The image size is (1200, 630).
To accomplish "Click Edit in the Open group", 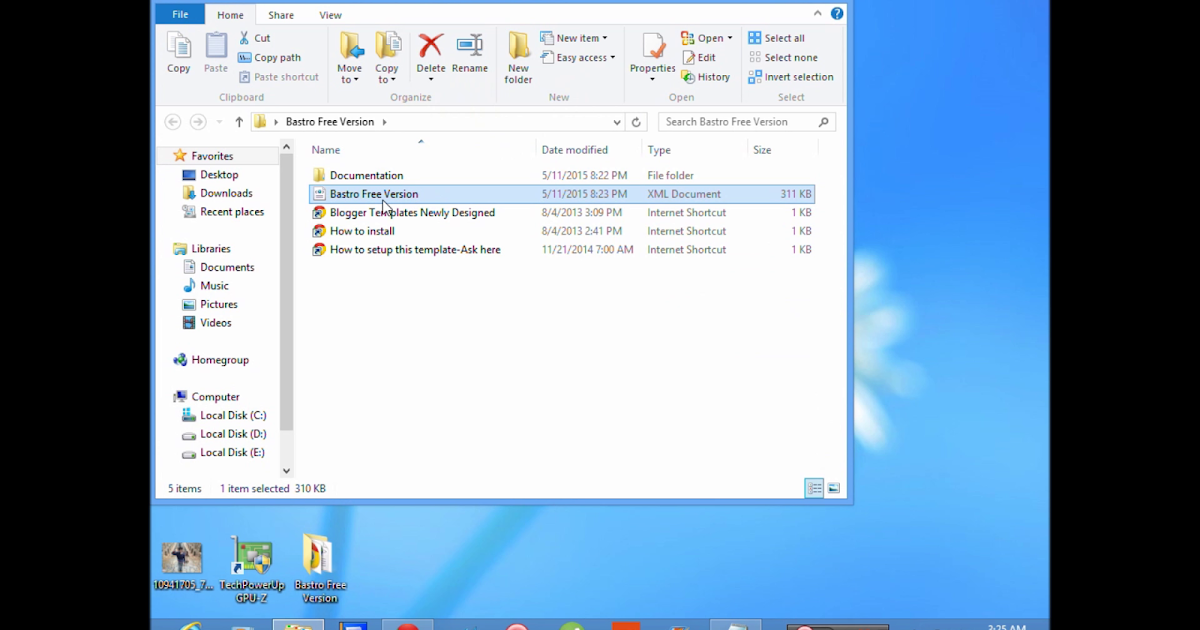I will tap(698, 57).
